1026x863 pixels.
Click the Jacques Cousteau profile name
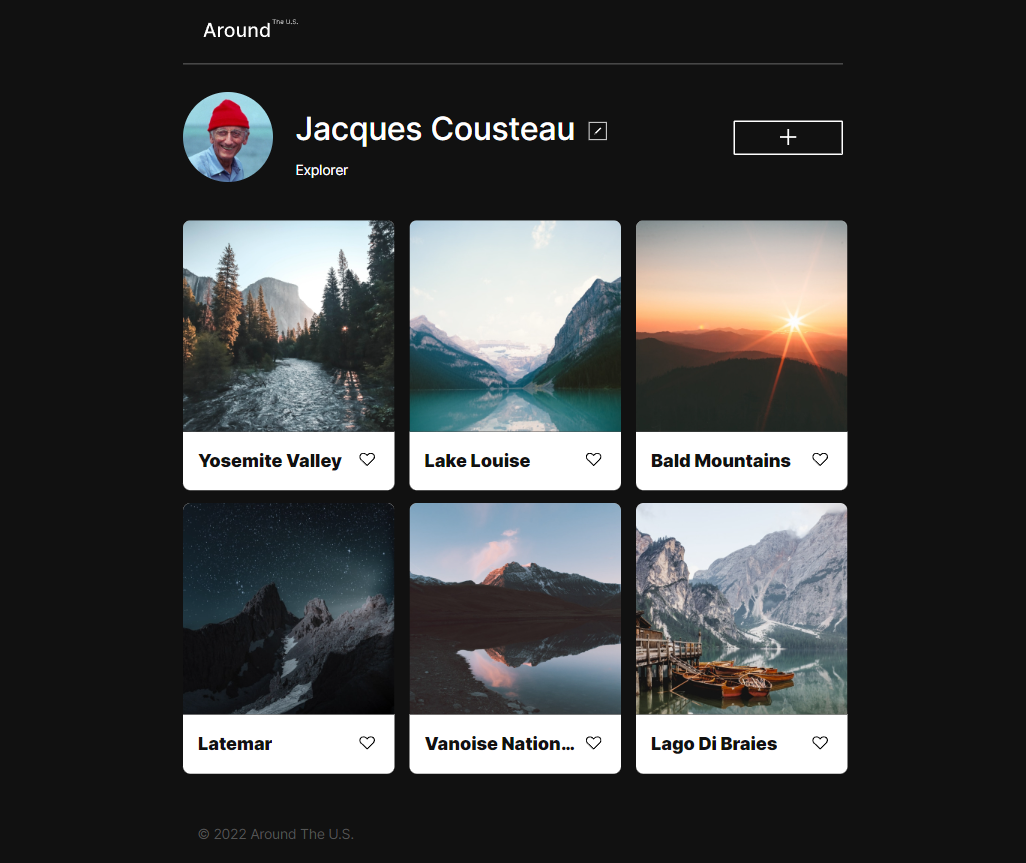click(435, 129)
